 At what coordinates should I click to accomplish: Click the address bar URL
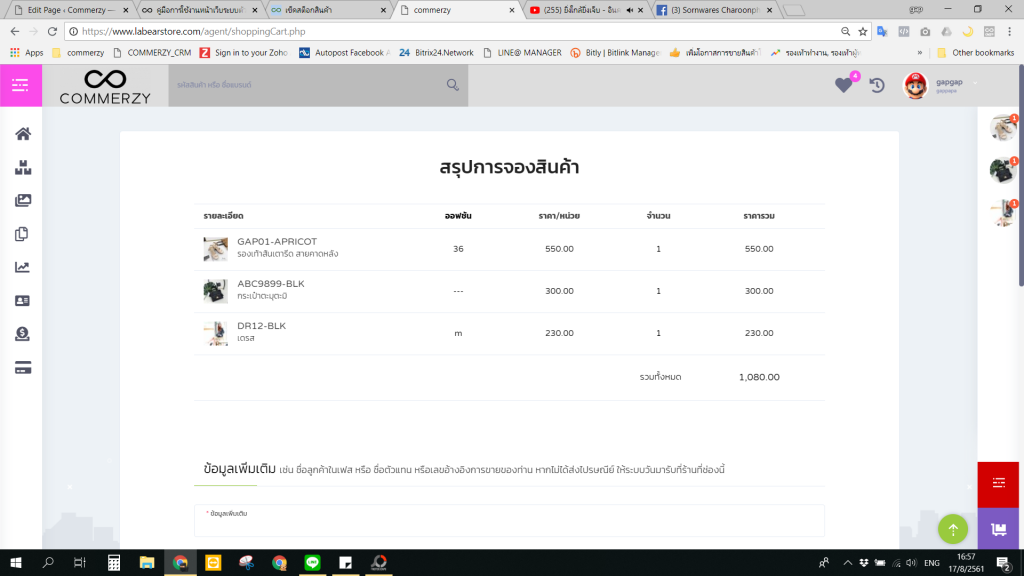194,31
